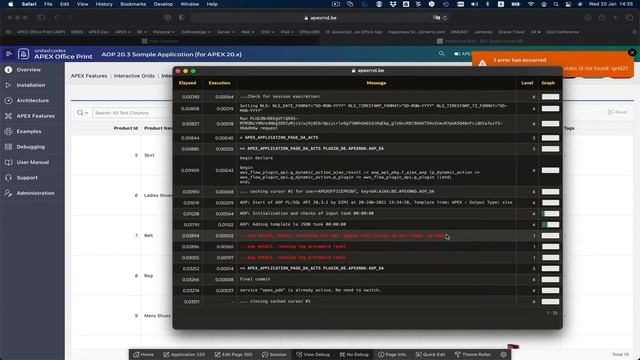The width and height of the screenshot is (640, 360).
Task: Select the 'Final commit' debug message
Action: [x=255, y=279]
